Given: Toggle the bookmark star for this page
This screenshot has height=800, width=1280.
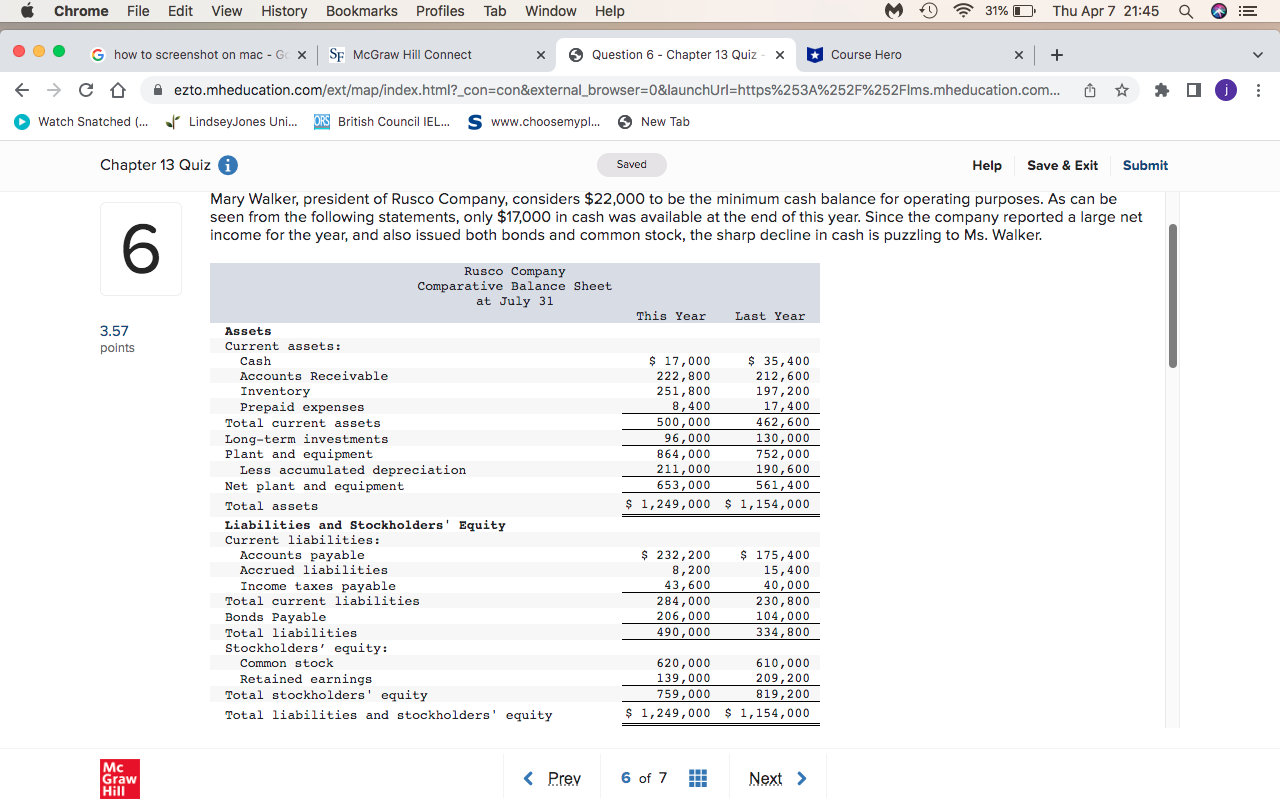Looking at the screenshot, I should tap(1121, 89).
